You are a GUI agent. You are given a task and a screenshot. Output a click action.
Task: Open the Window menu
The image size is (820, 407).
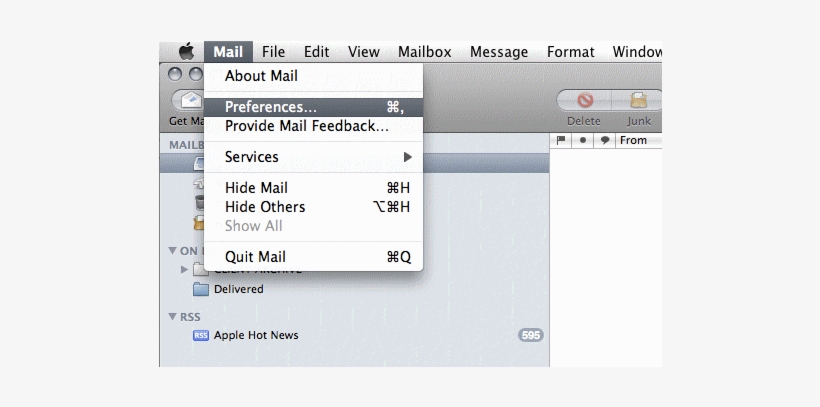click(637, 52)
